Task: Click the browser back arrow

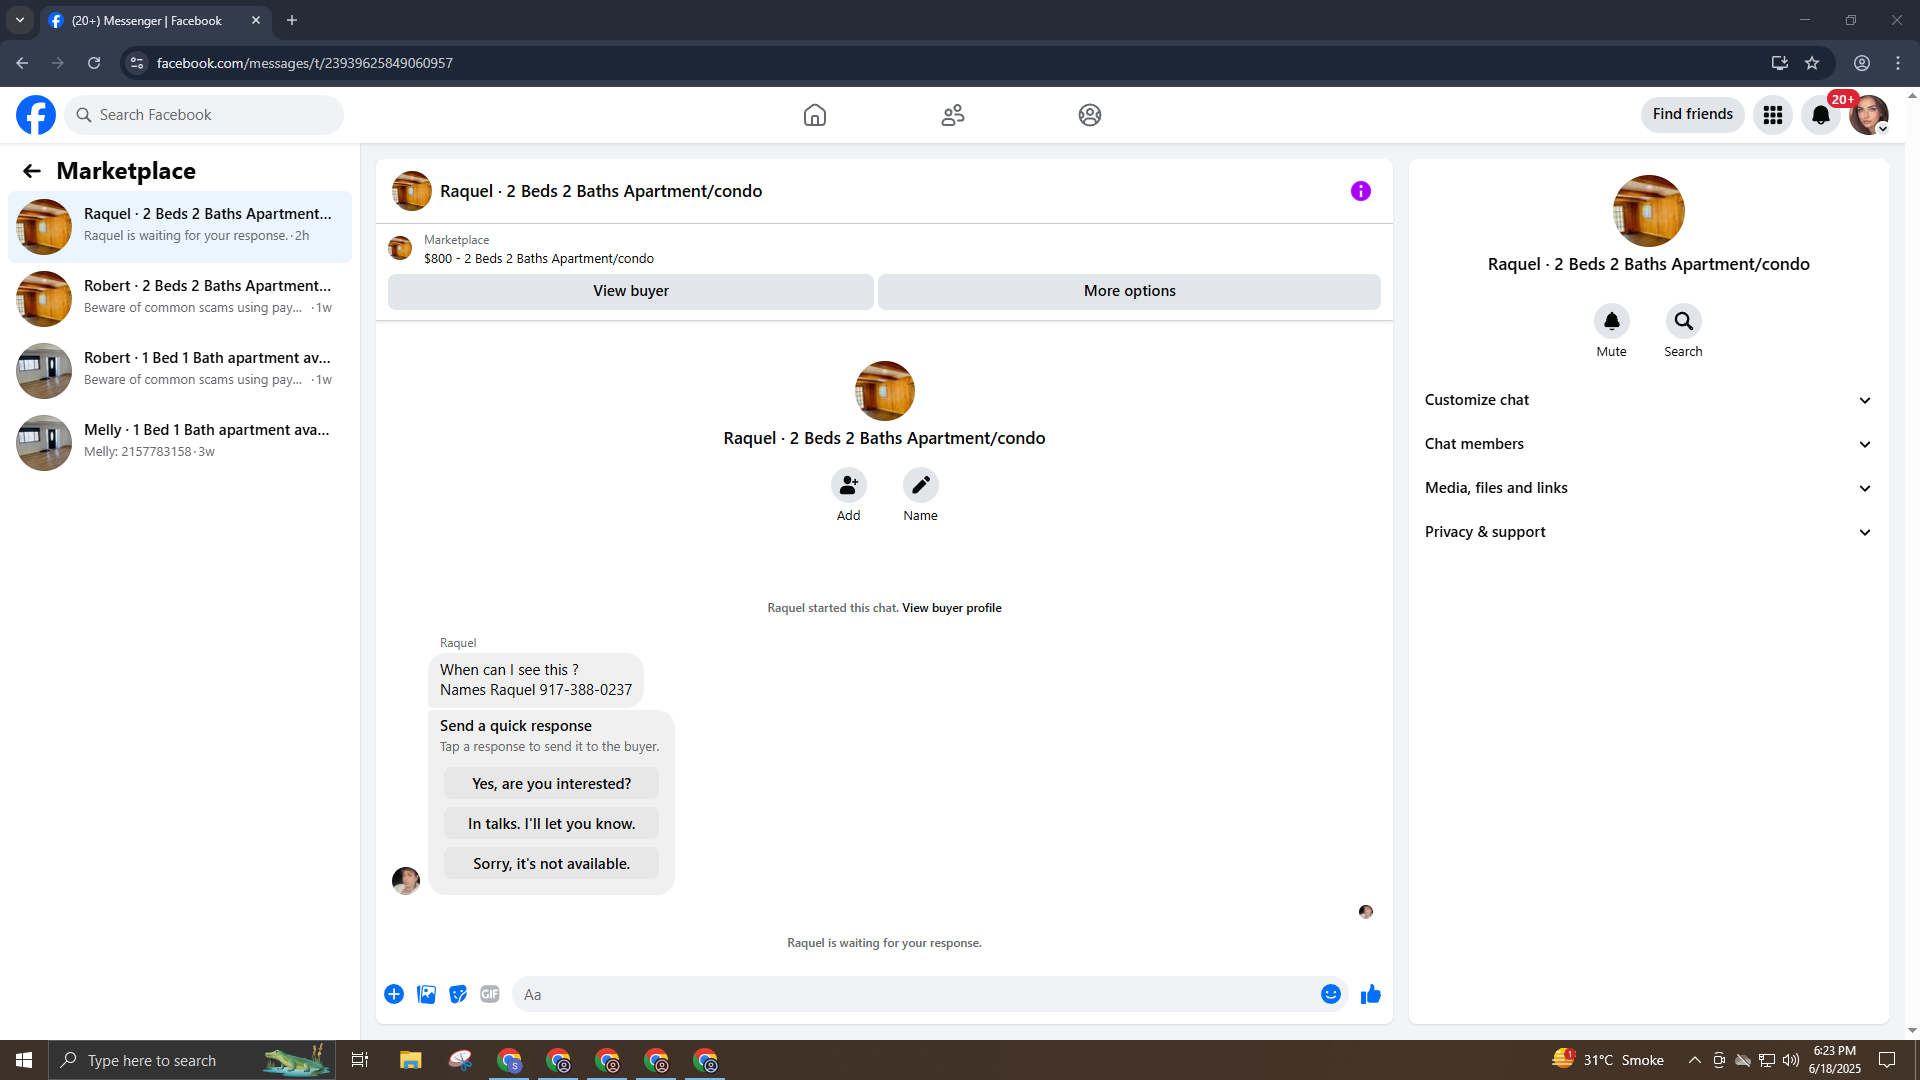Action: pyautogui.click(x=22, y=63)
